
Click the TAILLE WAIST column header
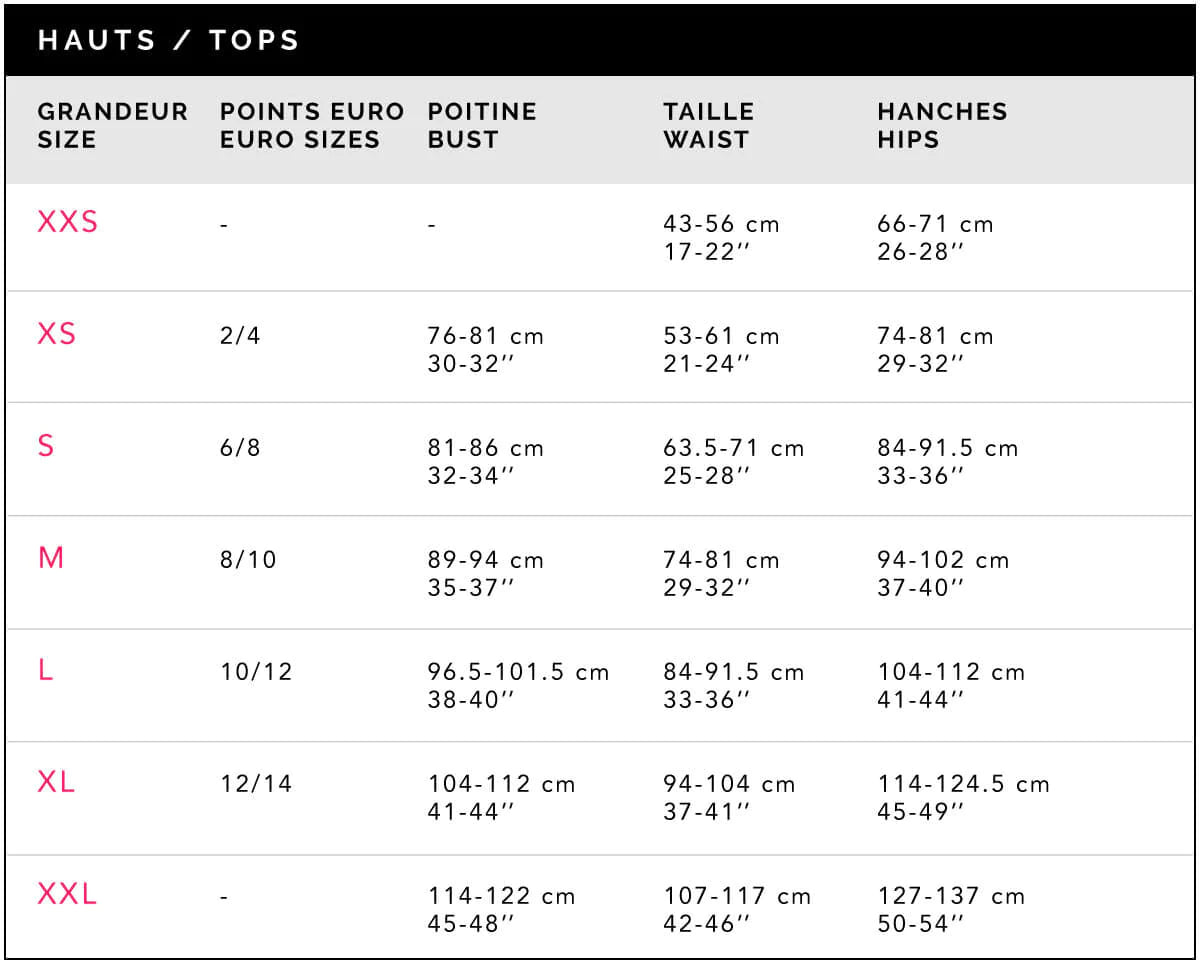pos(709,125)
